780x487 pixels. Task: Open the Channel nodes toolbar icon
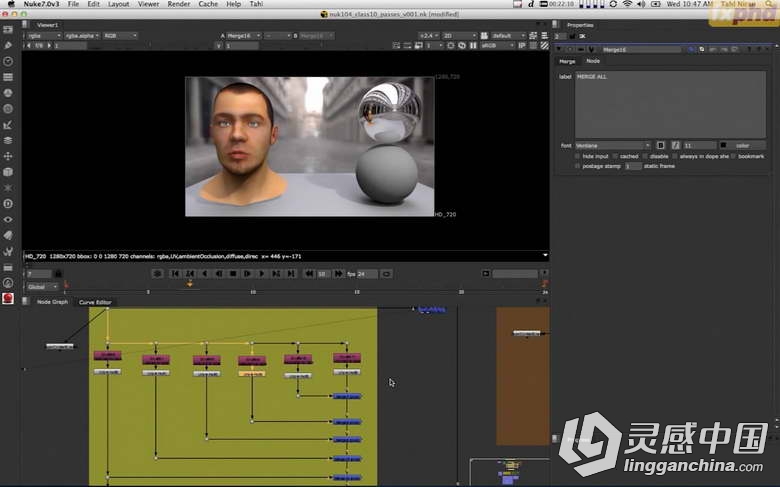[x=8, y=77]
